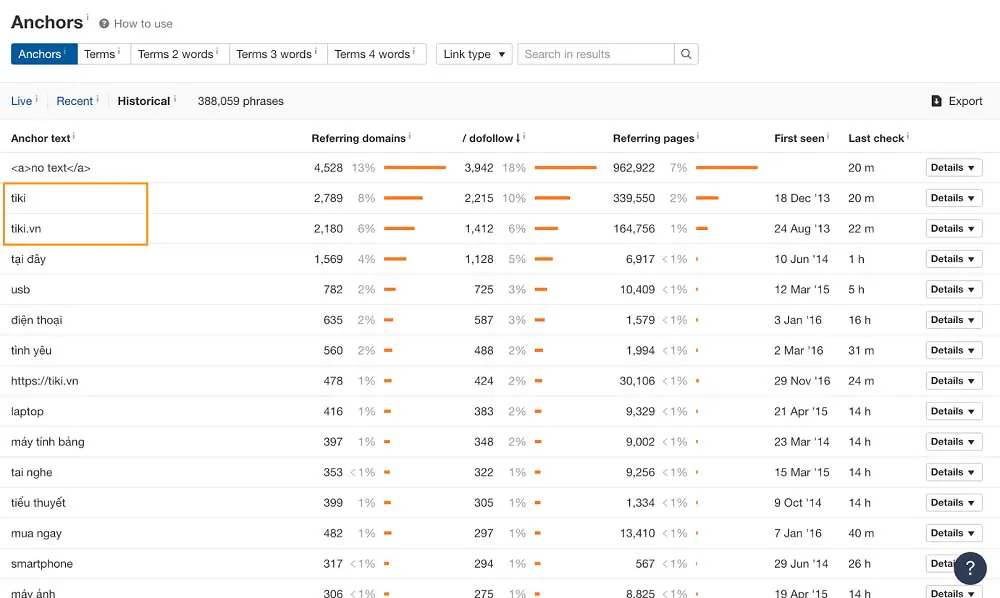The width and height of the screenshot is (1000, 598).
Task: Click the Export download icon
Action: tap(936, 101)
